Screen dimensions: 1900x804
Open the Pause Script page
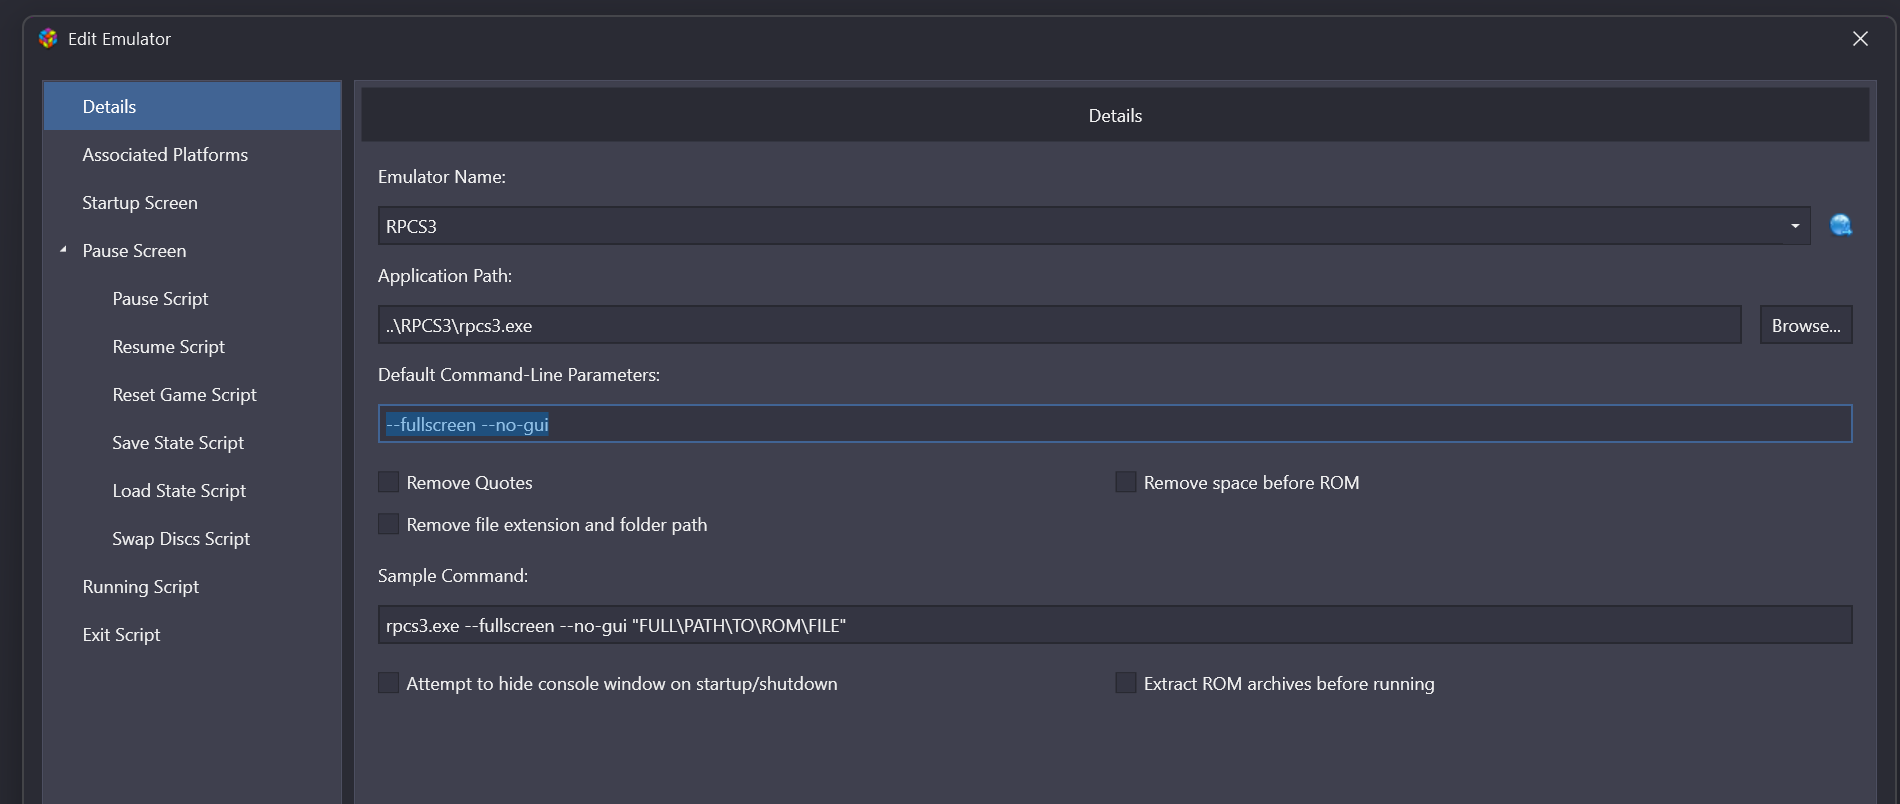[160, 298]
